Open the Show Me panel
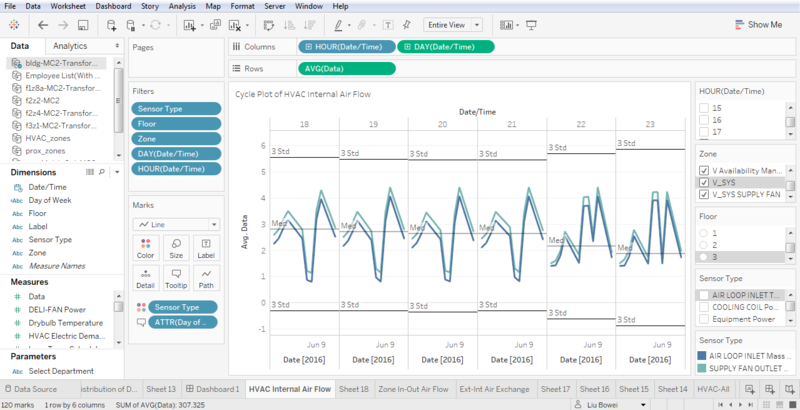The height and width of the screenshot is (410, 800). 758,24
